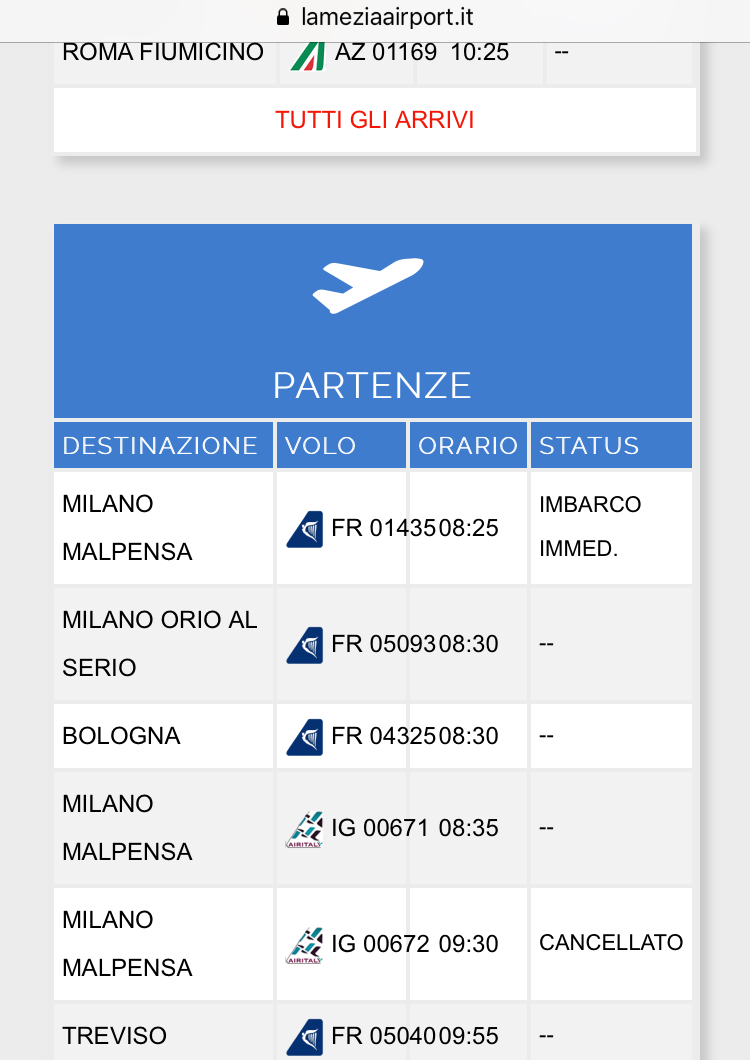Select the Status column header
Image resolution: width=750 pixels, height=1060 pixels.
(589, 446)
